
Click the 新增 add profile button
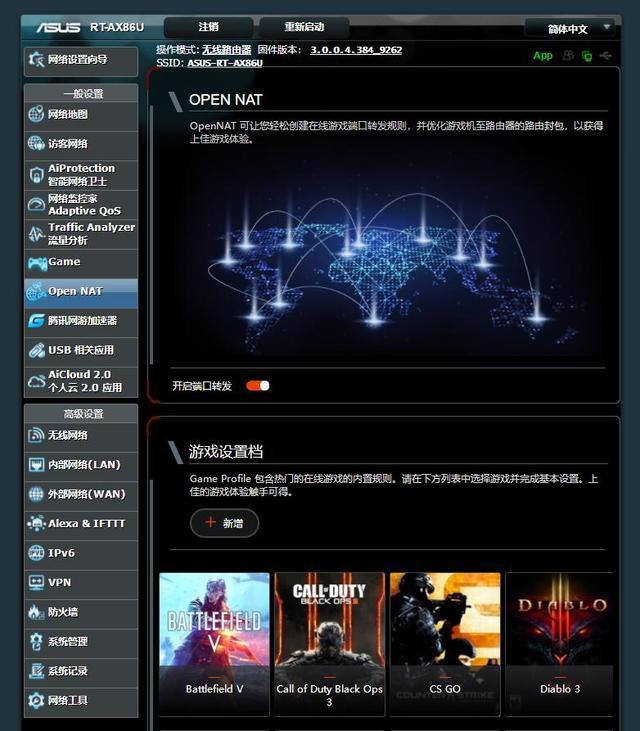(224, 523)
